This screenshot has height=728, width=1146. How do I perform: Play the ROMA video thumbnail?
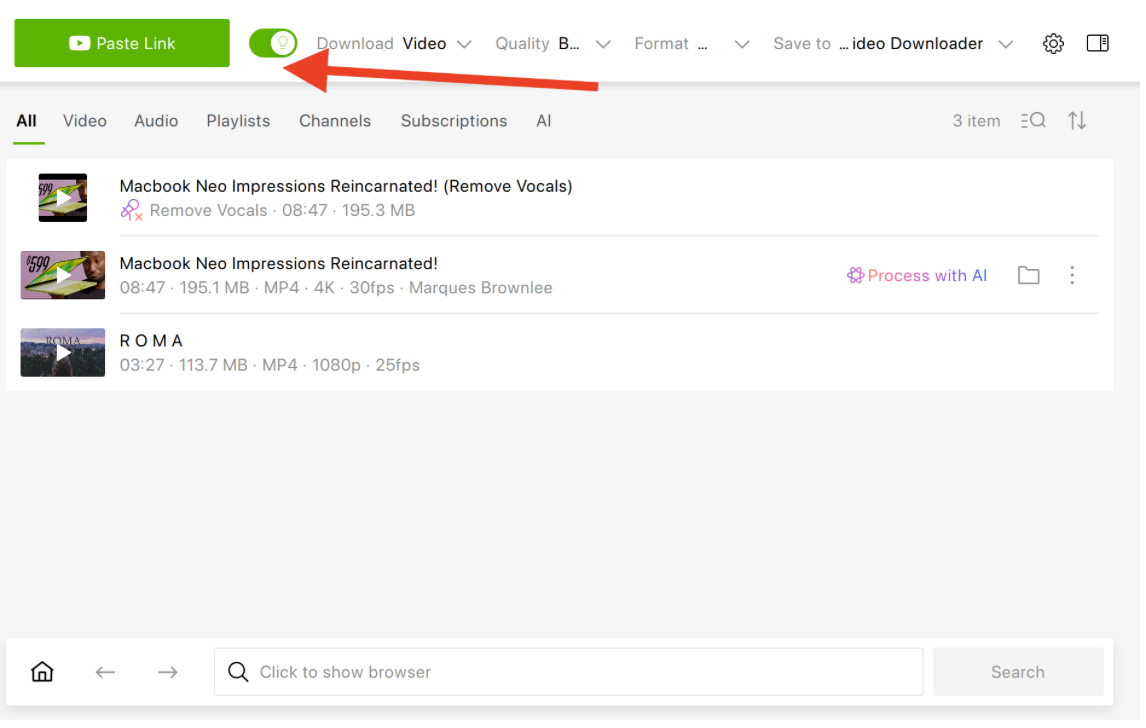coord(63,353)
